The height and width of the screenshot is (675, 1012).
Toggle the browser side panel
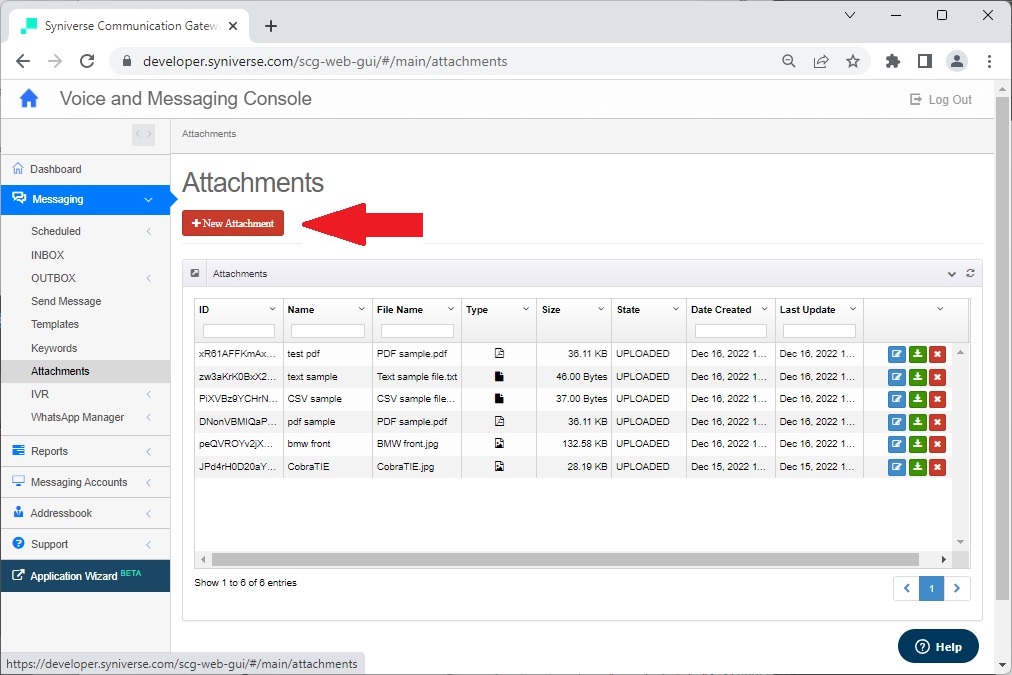pos(925,61)
